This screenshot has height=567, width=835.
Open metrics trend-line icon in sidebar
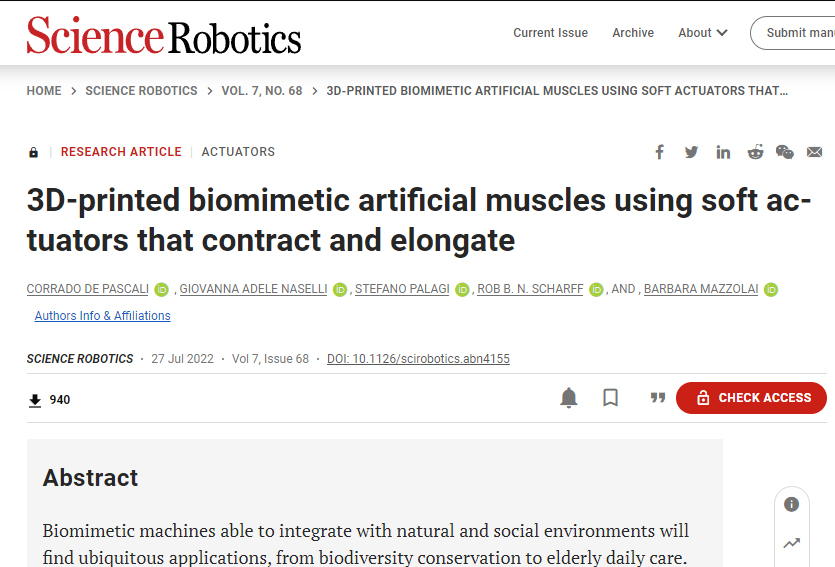(791, 544)
